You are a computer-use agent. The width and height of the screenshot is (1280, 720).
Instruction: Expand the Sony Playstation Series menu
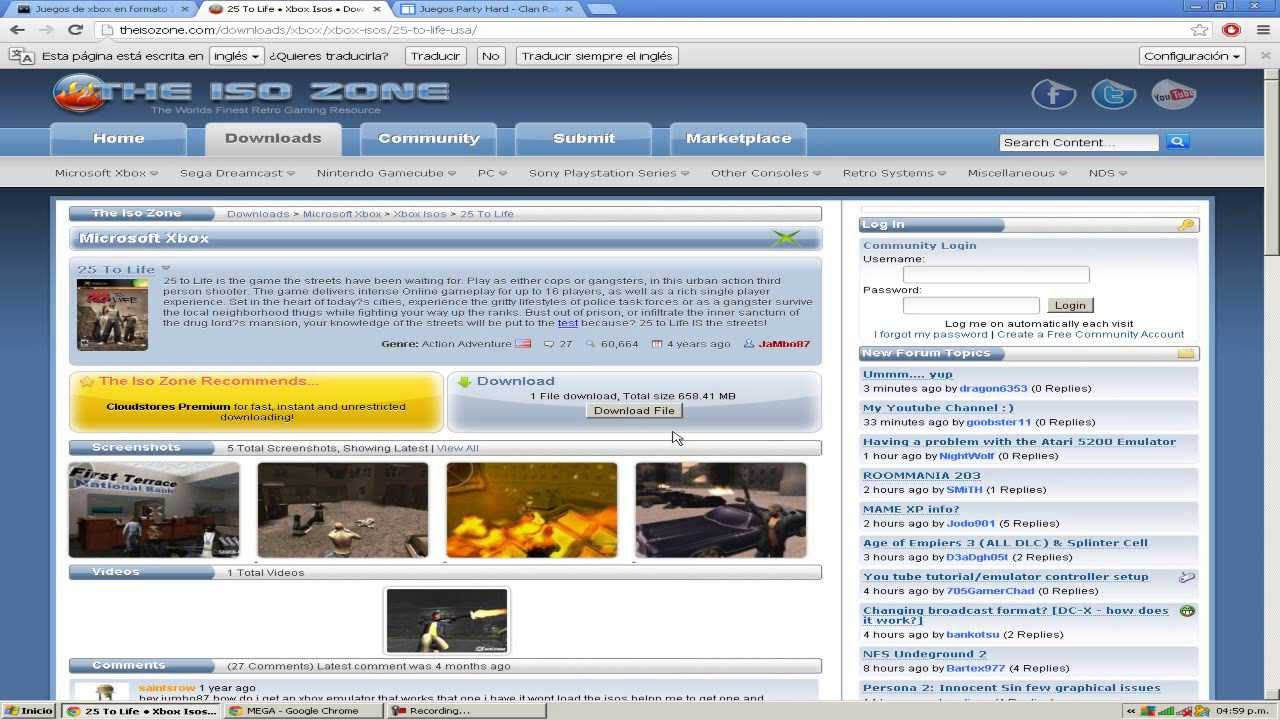(609, 173)
